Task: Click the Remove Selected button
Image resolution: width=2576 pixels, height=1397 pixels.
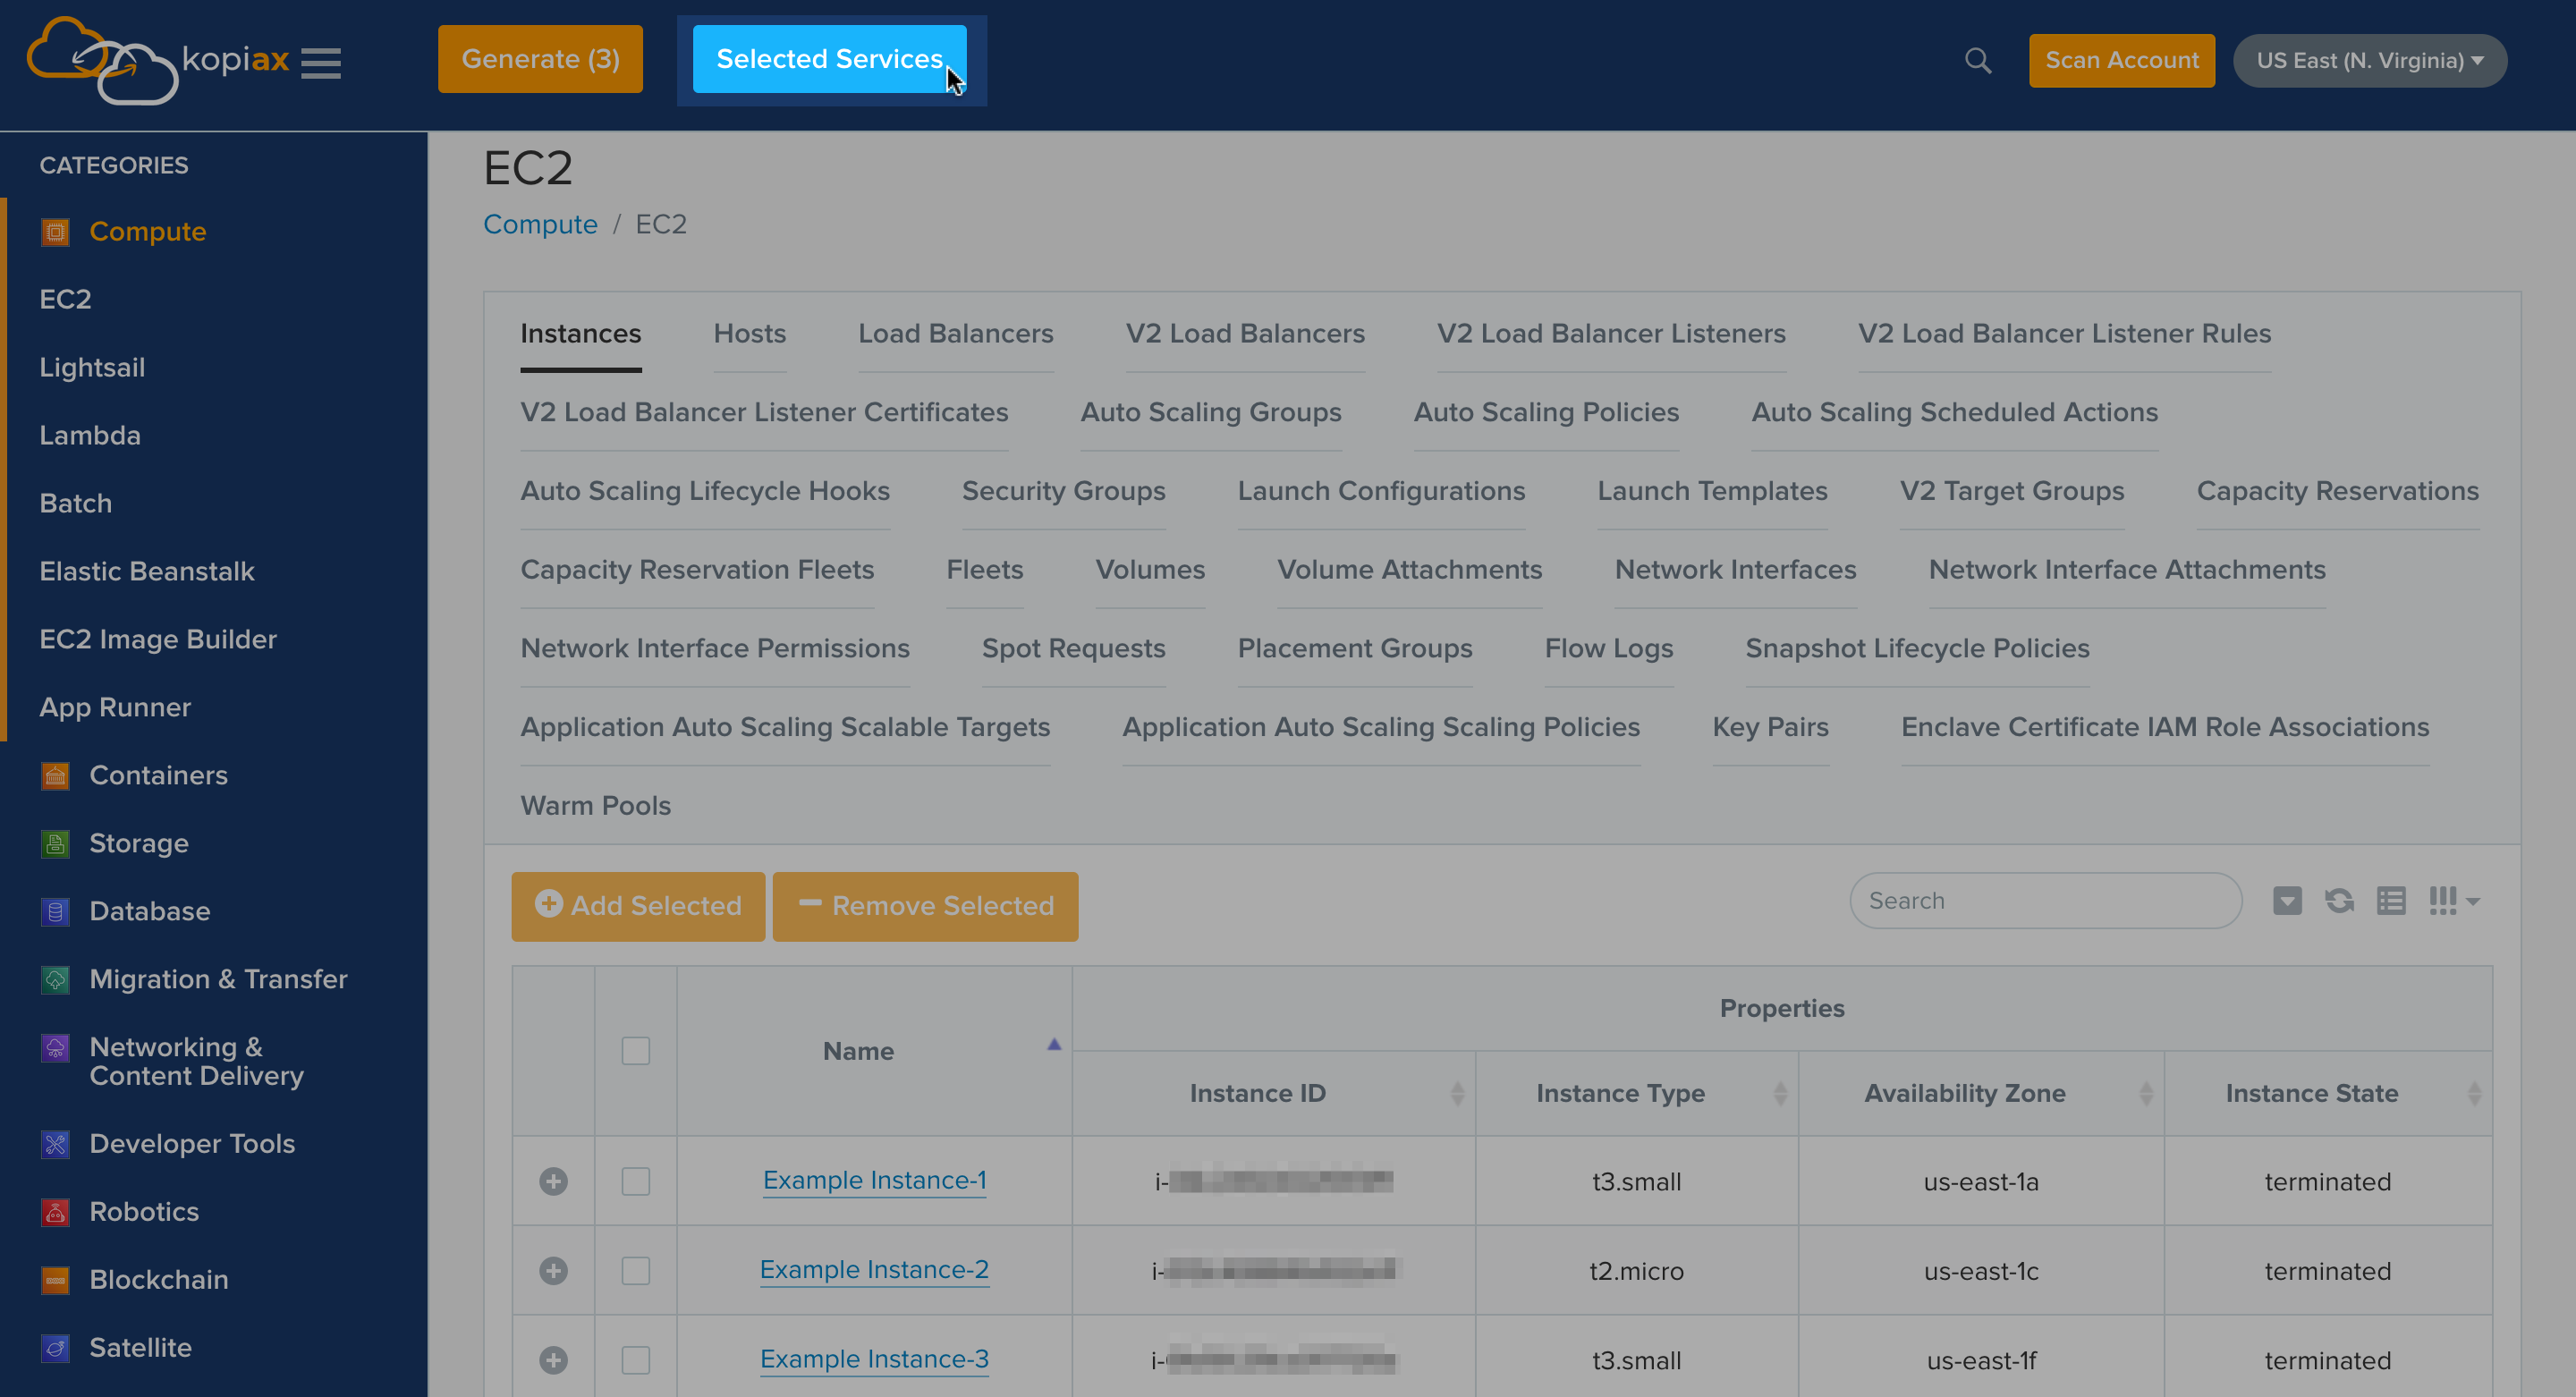Action: pos(925,906)
